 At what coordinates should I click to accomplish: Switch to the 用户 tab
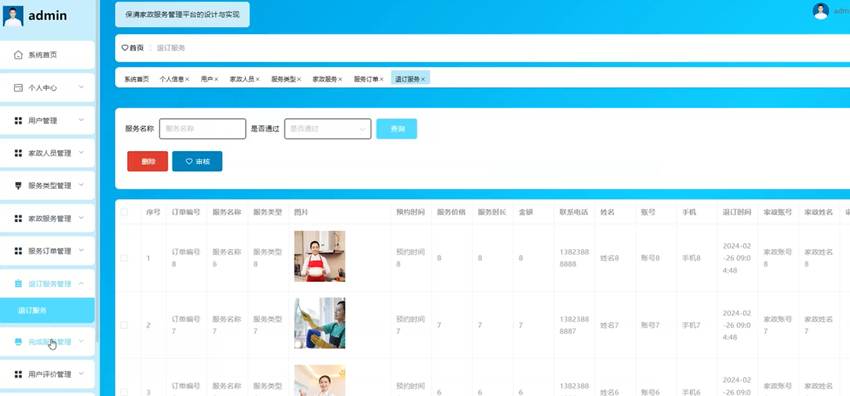click(x=207, y=79)
